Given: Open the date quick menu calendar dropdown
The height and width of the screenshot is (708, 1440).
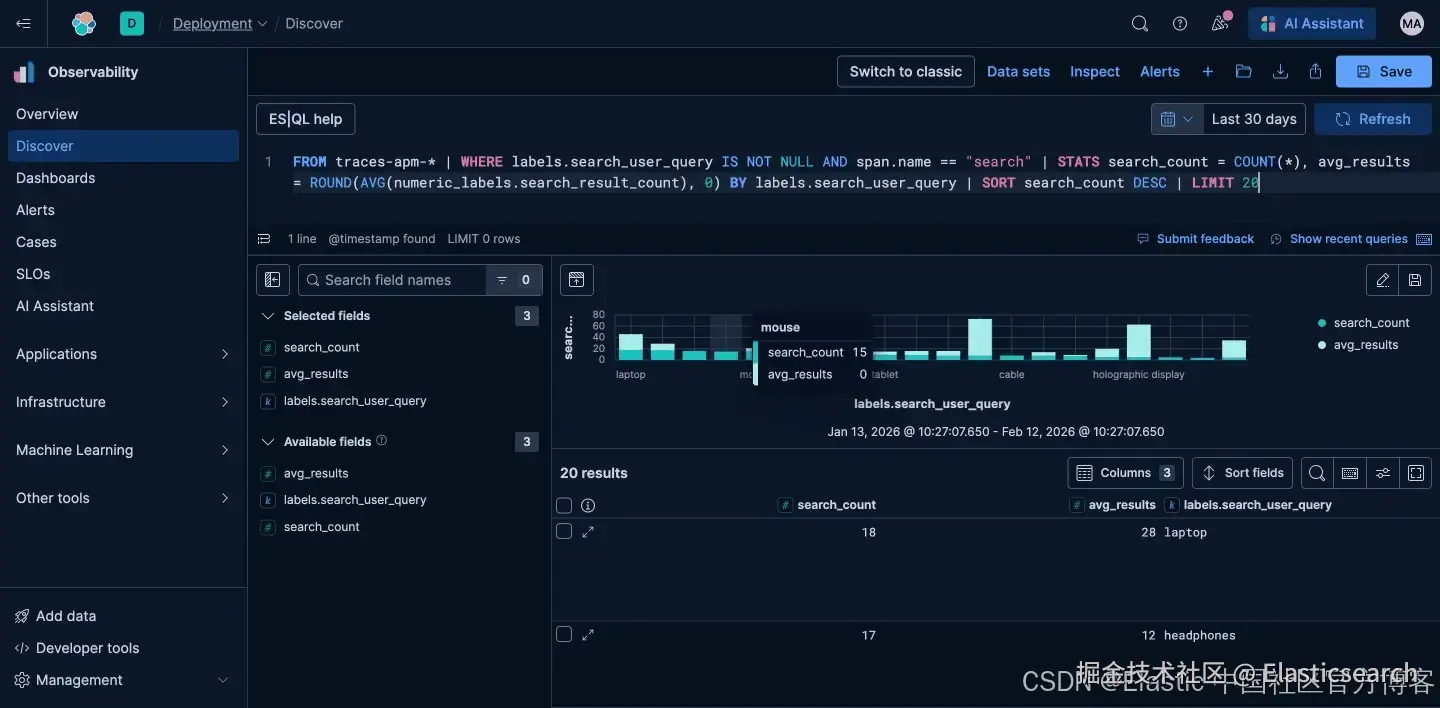Looking at the screenshot, I should tap(1177, 119).
